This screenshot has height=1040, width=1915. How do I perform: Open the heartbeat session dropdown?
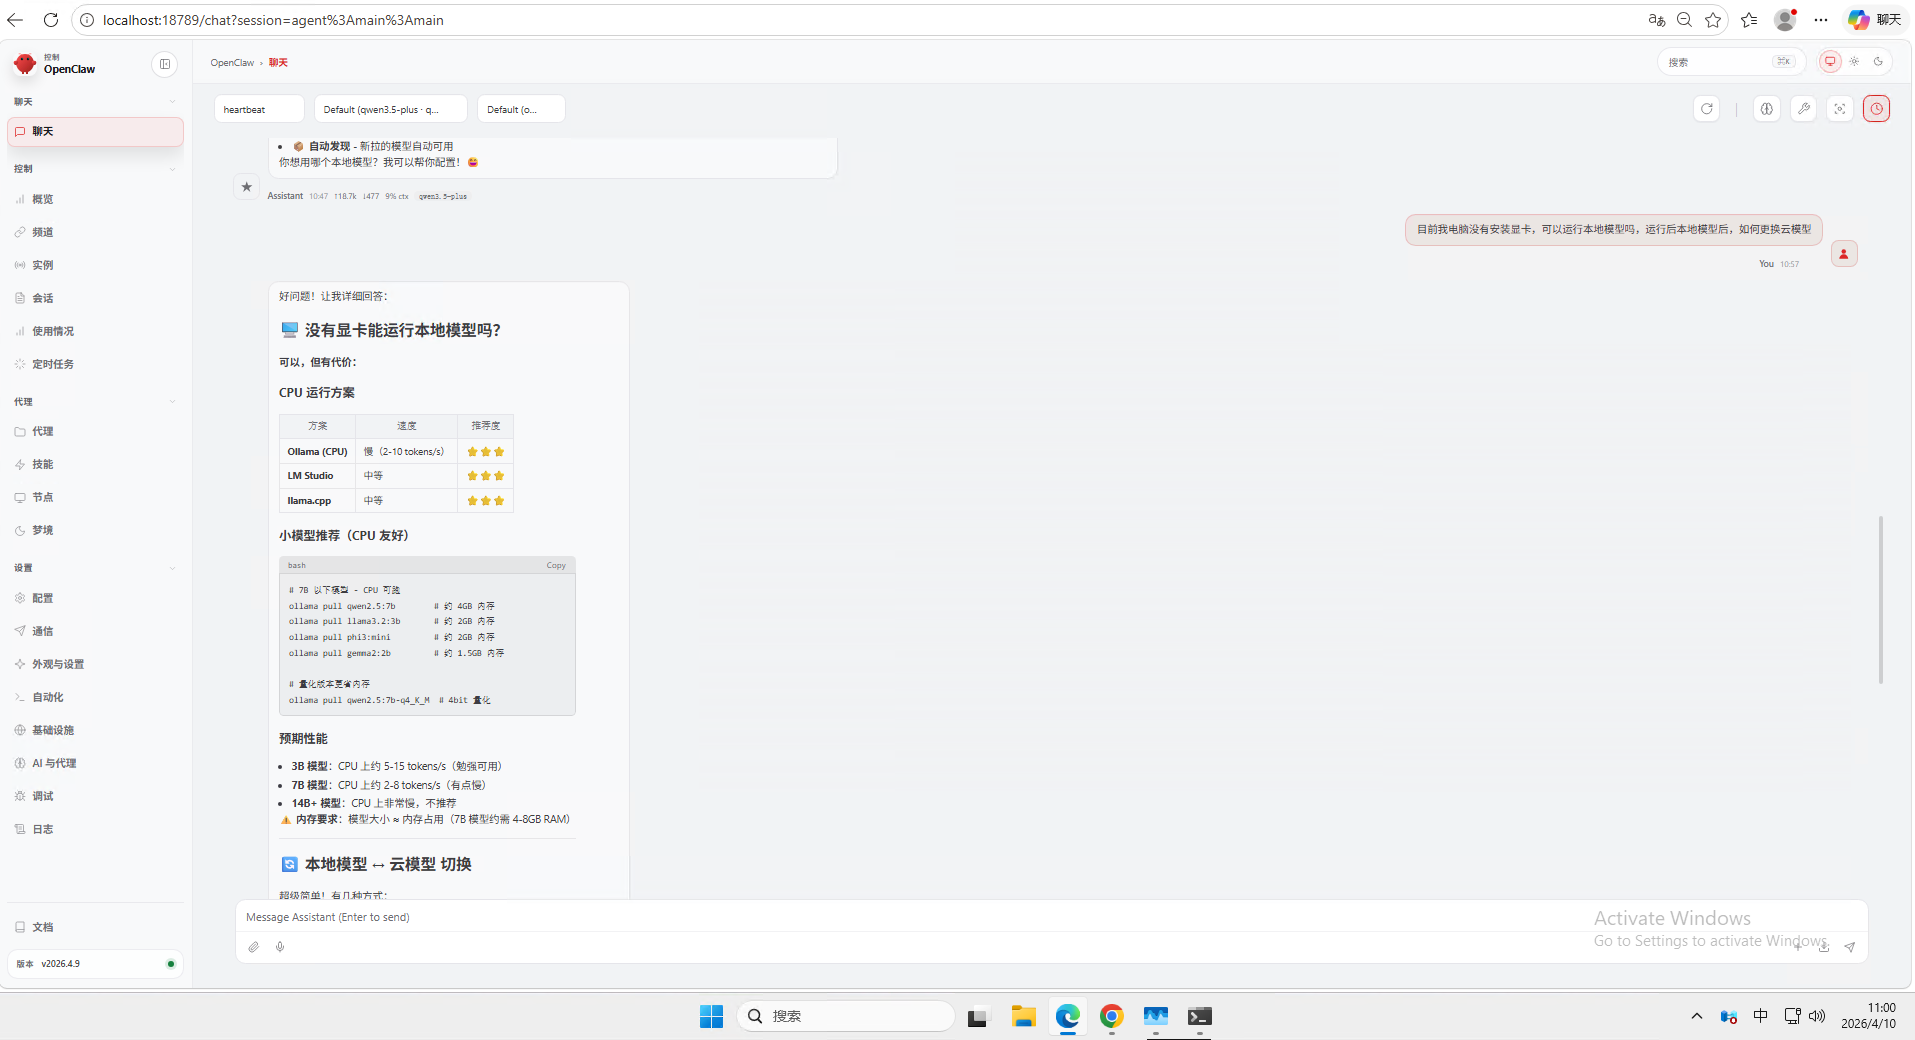tap(259, 109)
